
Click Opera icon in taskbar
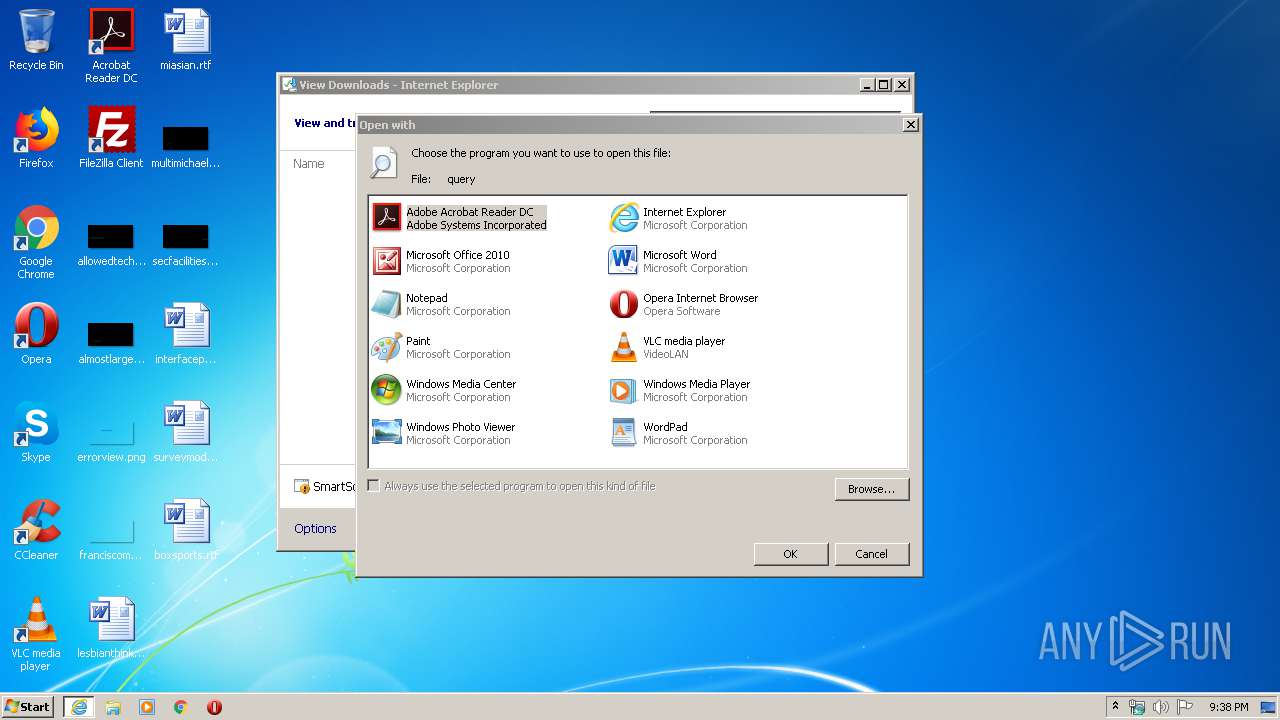point(214,706)
